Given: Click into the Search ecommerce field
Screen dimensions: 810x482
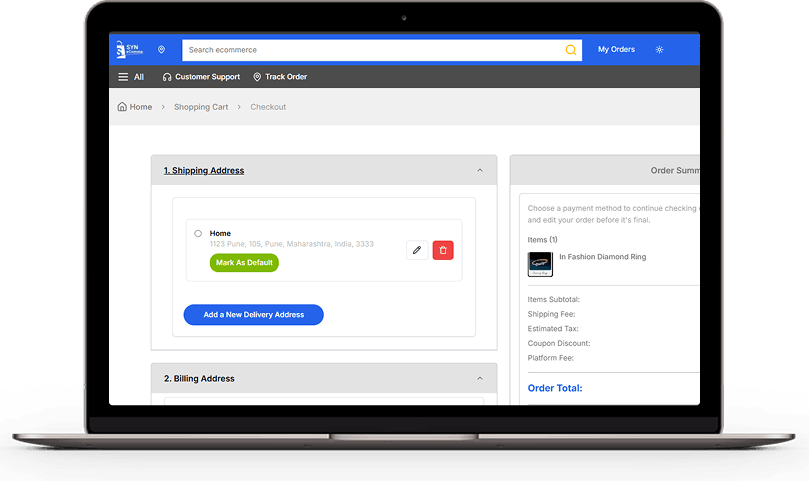Looking at the screenshot, I should (370, 50).
